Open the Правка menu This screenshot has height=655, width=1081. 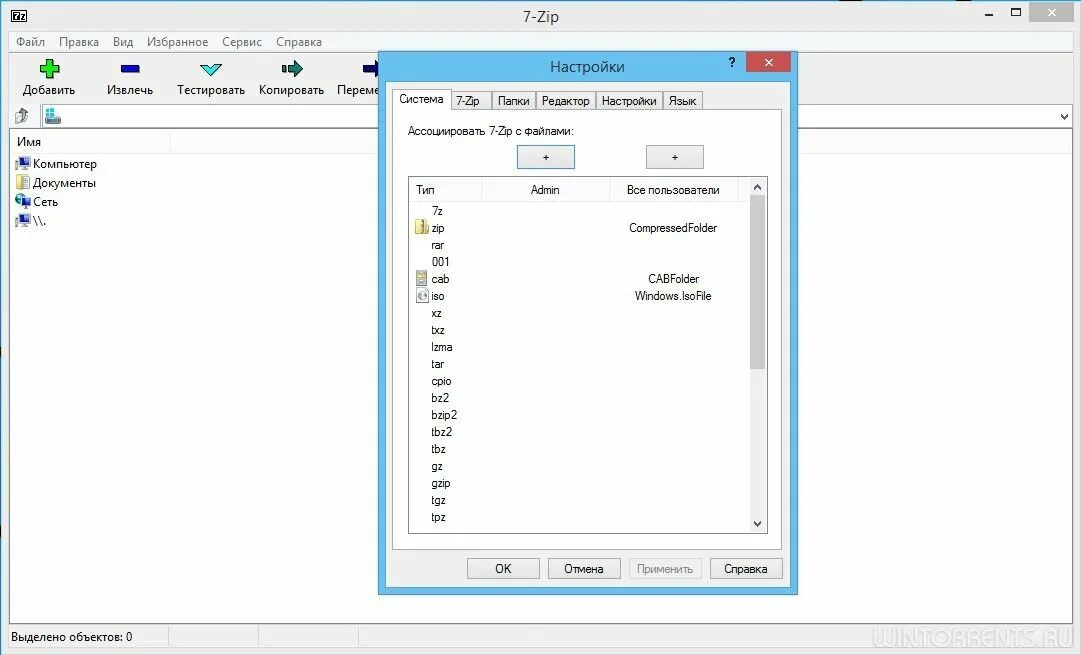tap(79, 41)
